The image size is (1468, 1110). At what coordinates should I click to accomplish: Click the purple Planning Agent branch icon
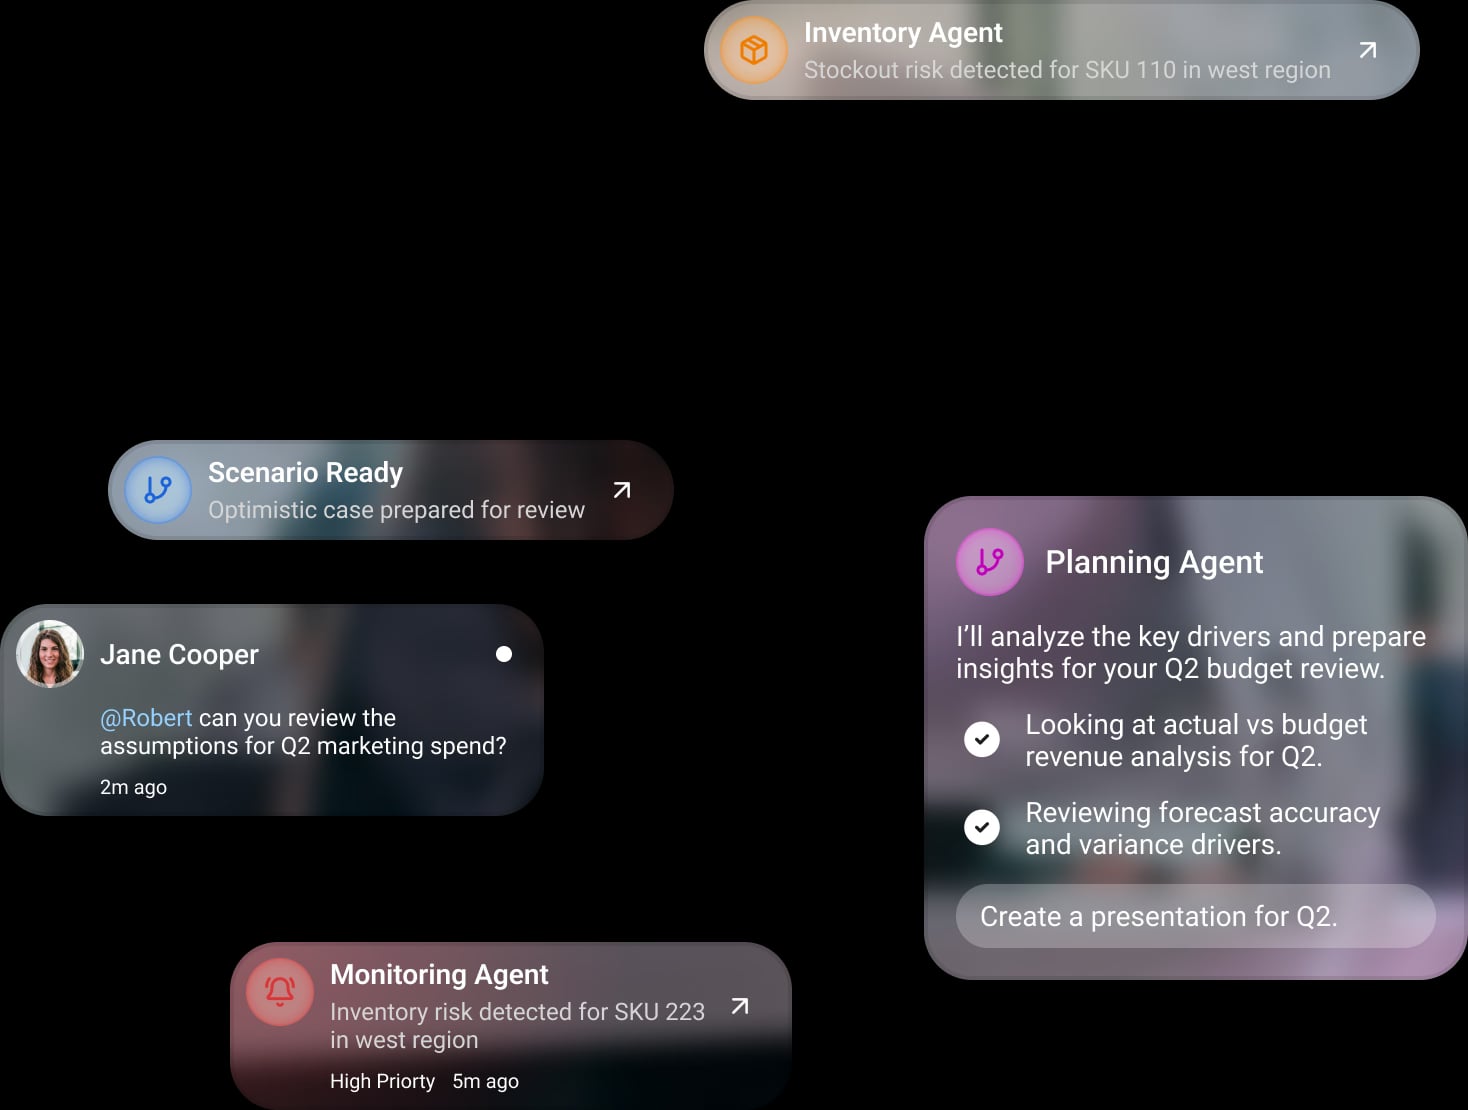990,562
